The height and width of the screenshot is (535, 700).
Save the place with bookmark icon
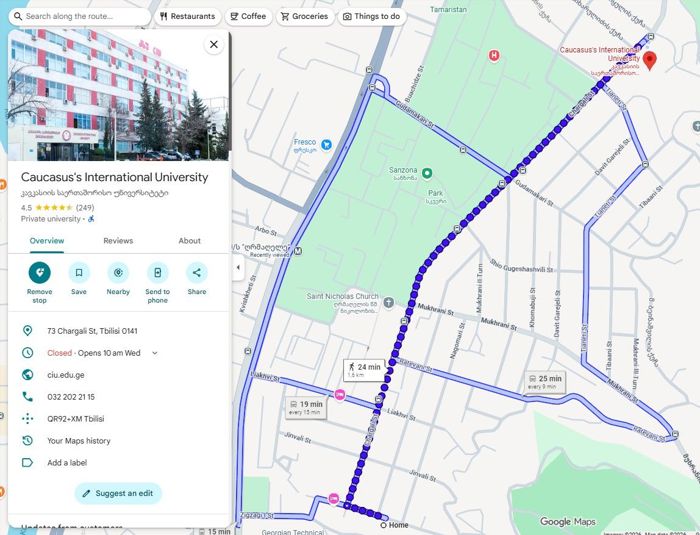(x=79, y=273)
